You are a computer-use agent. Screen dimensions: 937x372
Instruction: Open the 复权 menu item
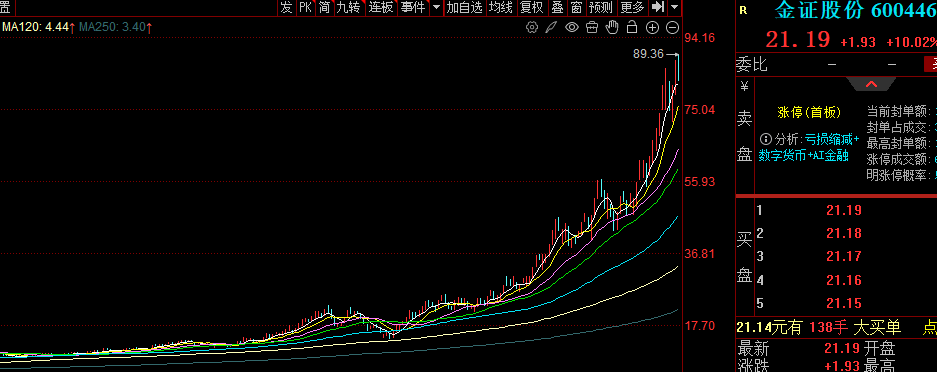(x=532, y=7)
